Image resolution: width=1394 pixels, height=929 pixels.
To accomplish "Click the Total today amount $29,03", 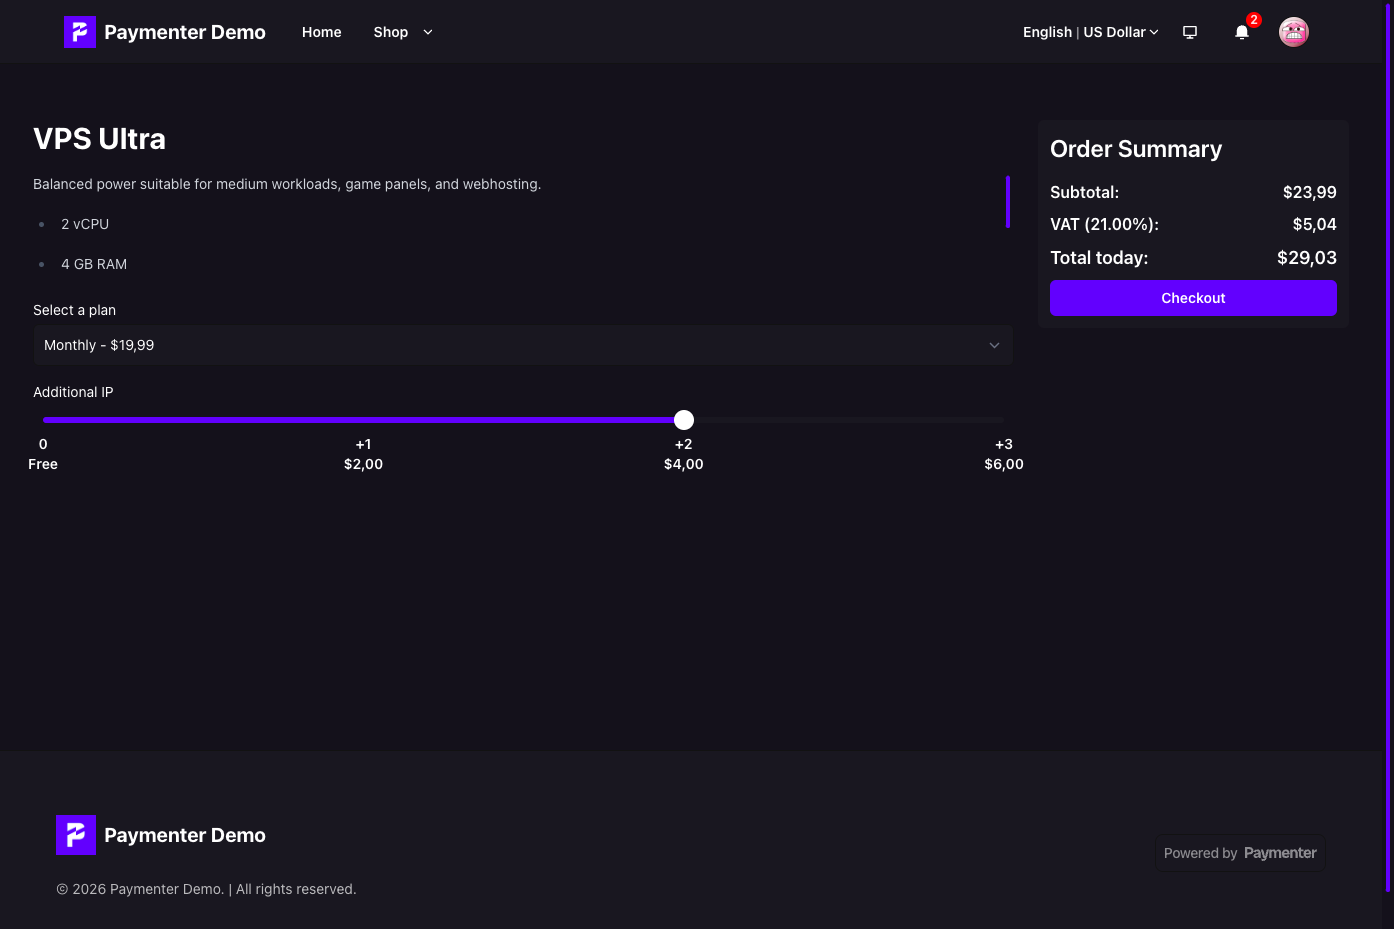I will point(1307,258).
